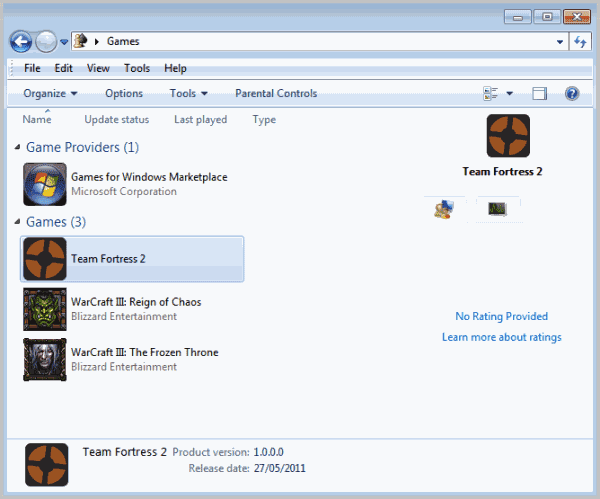Sort by the Name column header
This screenshot has height=499, width=600.
tap(37, 119)
